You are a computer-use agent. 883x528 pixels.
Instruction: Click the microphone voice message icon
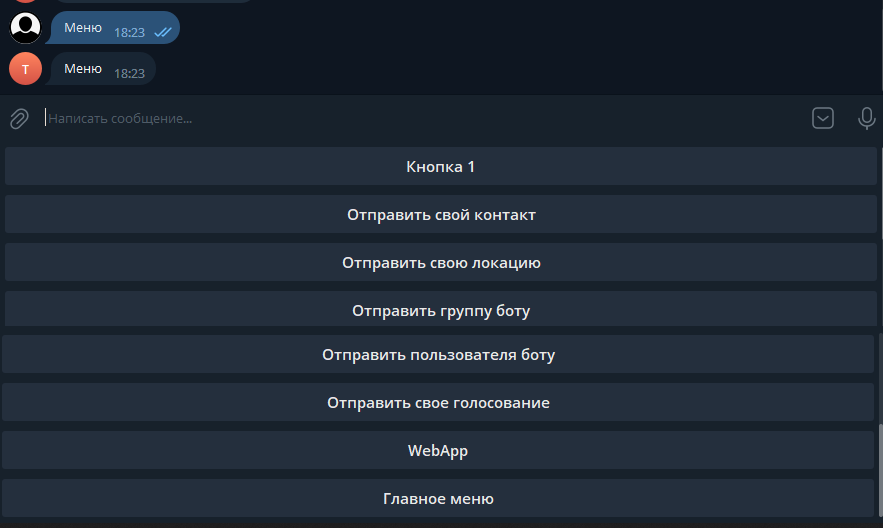(866, 118)
